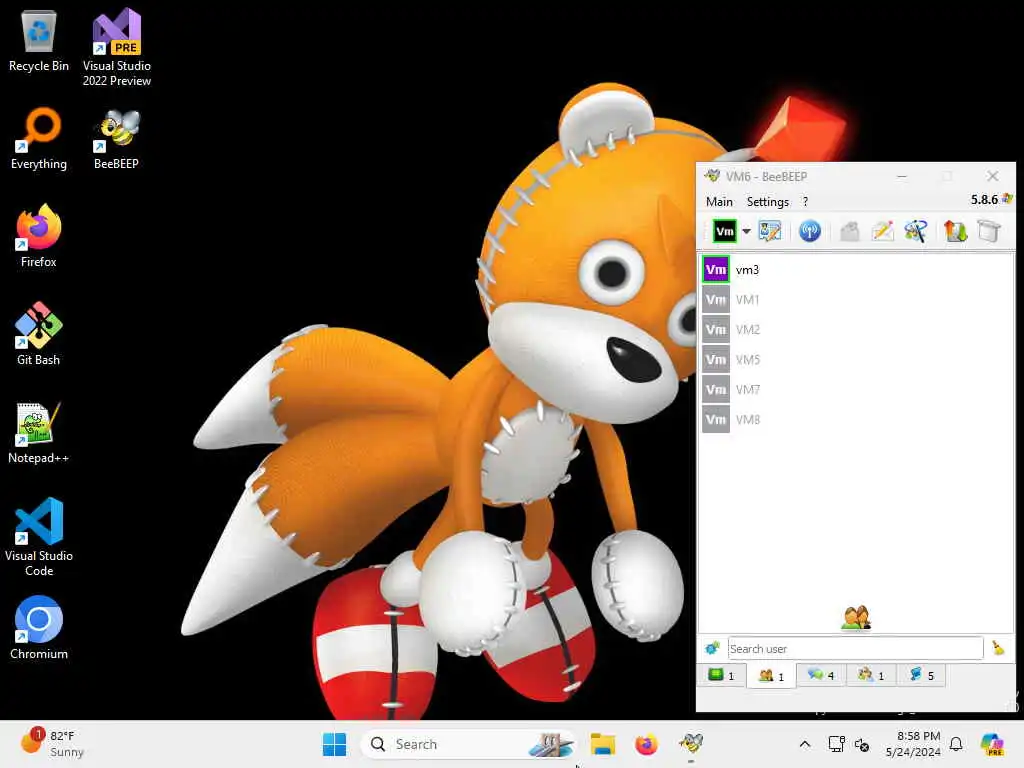The height and width of the screenshot is (768, 1024).
Task: Open the Windows Start menu
Action: tap(334, 744)
